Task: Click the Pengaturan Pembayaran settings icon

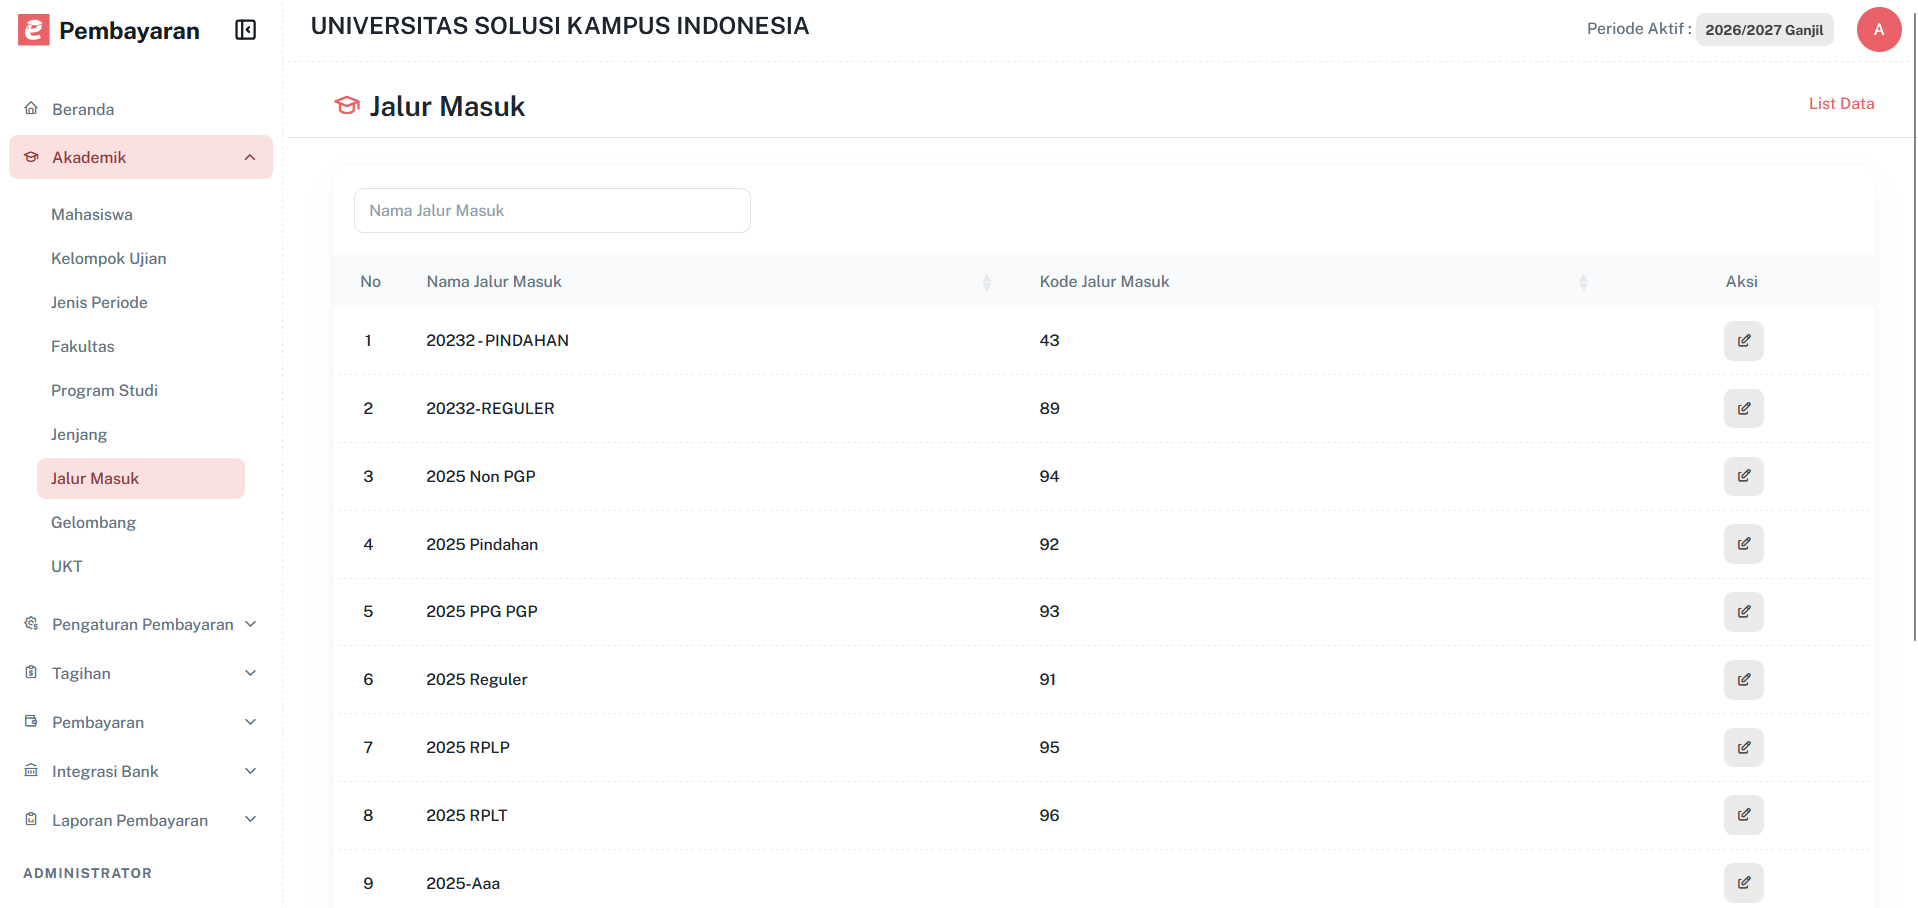Action: (31, 623)
